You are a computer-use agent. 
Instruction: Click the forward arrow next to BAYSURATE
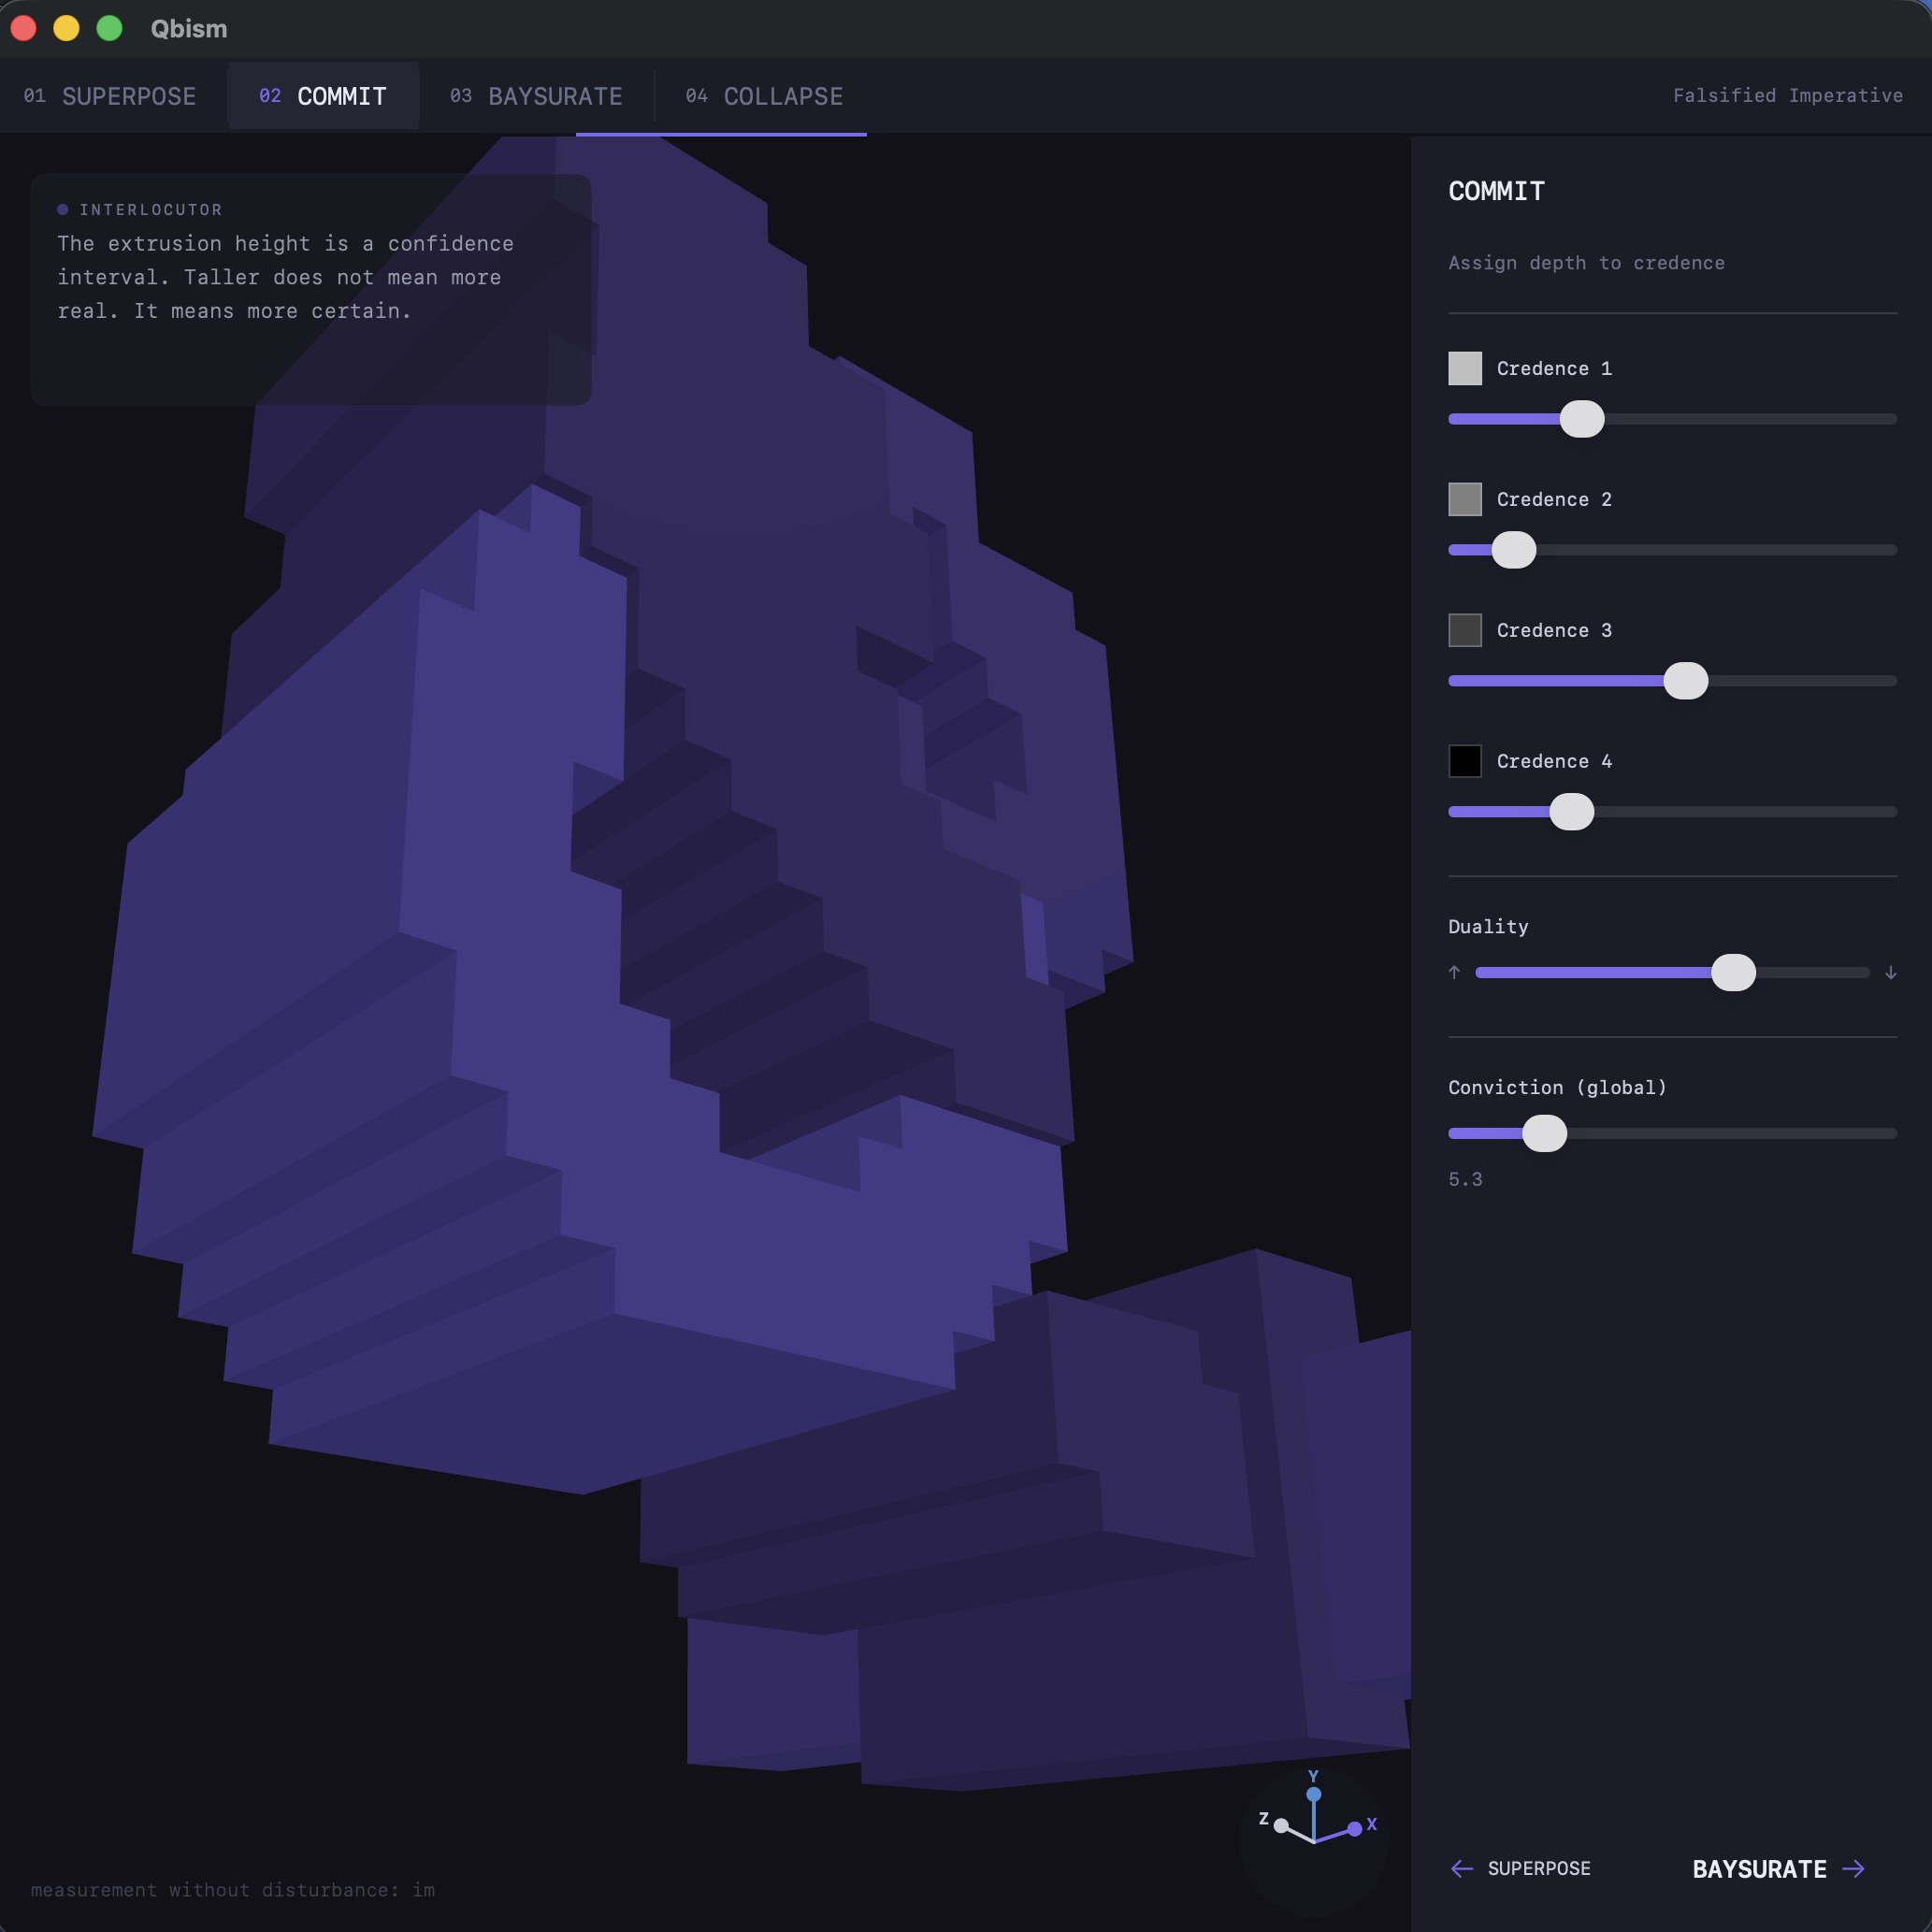point(1855,1868)
